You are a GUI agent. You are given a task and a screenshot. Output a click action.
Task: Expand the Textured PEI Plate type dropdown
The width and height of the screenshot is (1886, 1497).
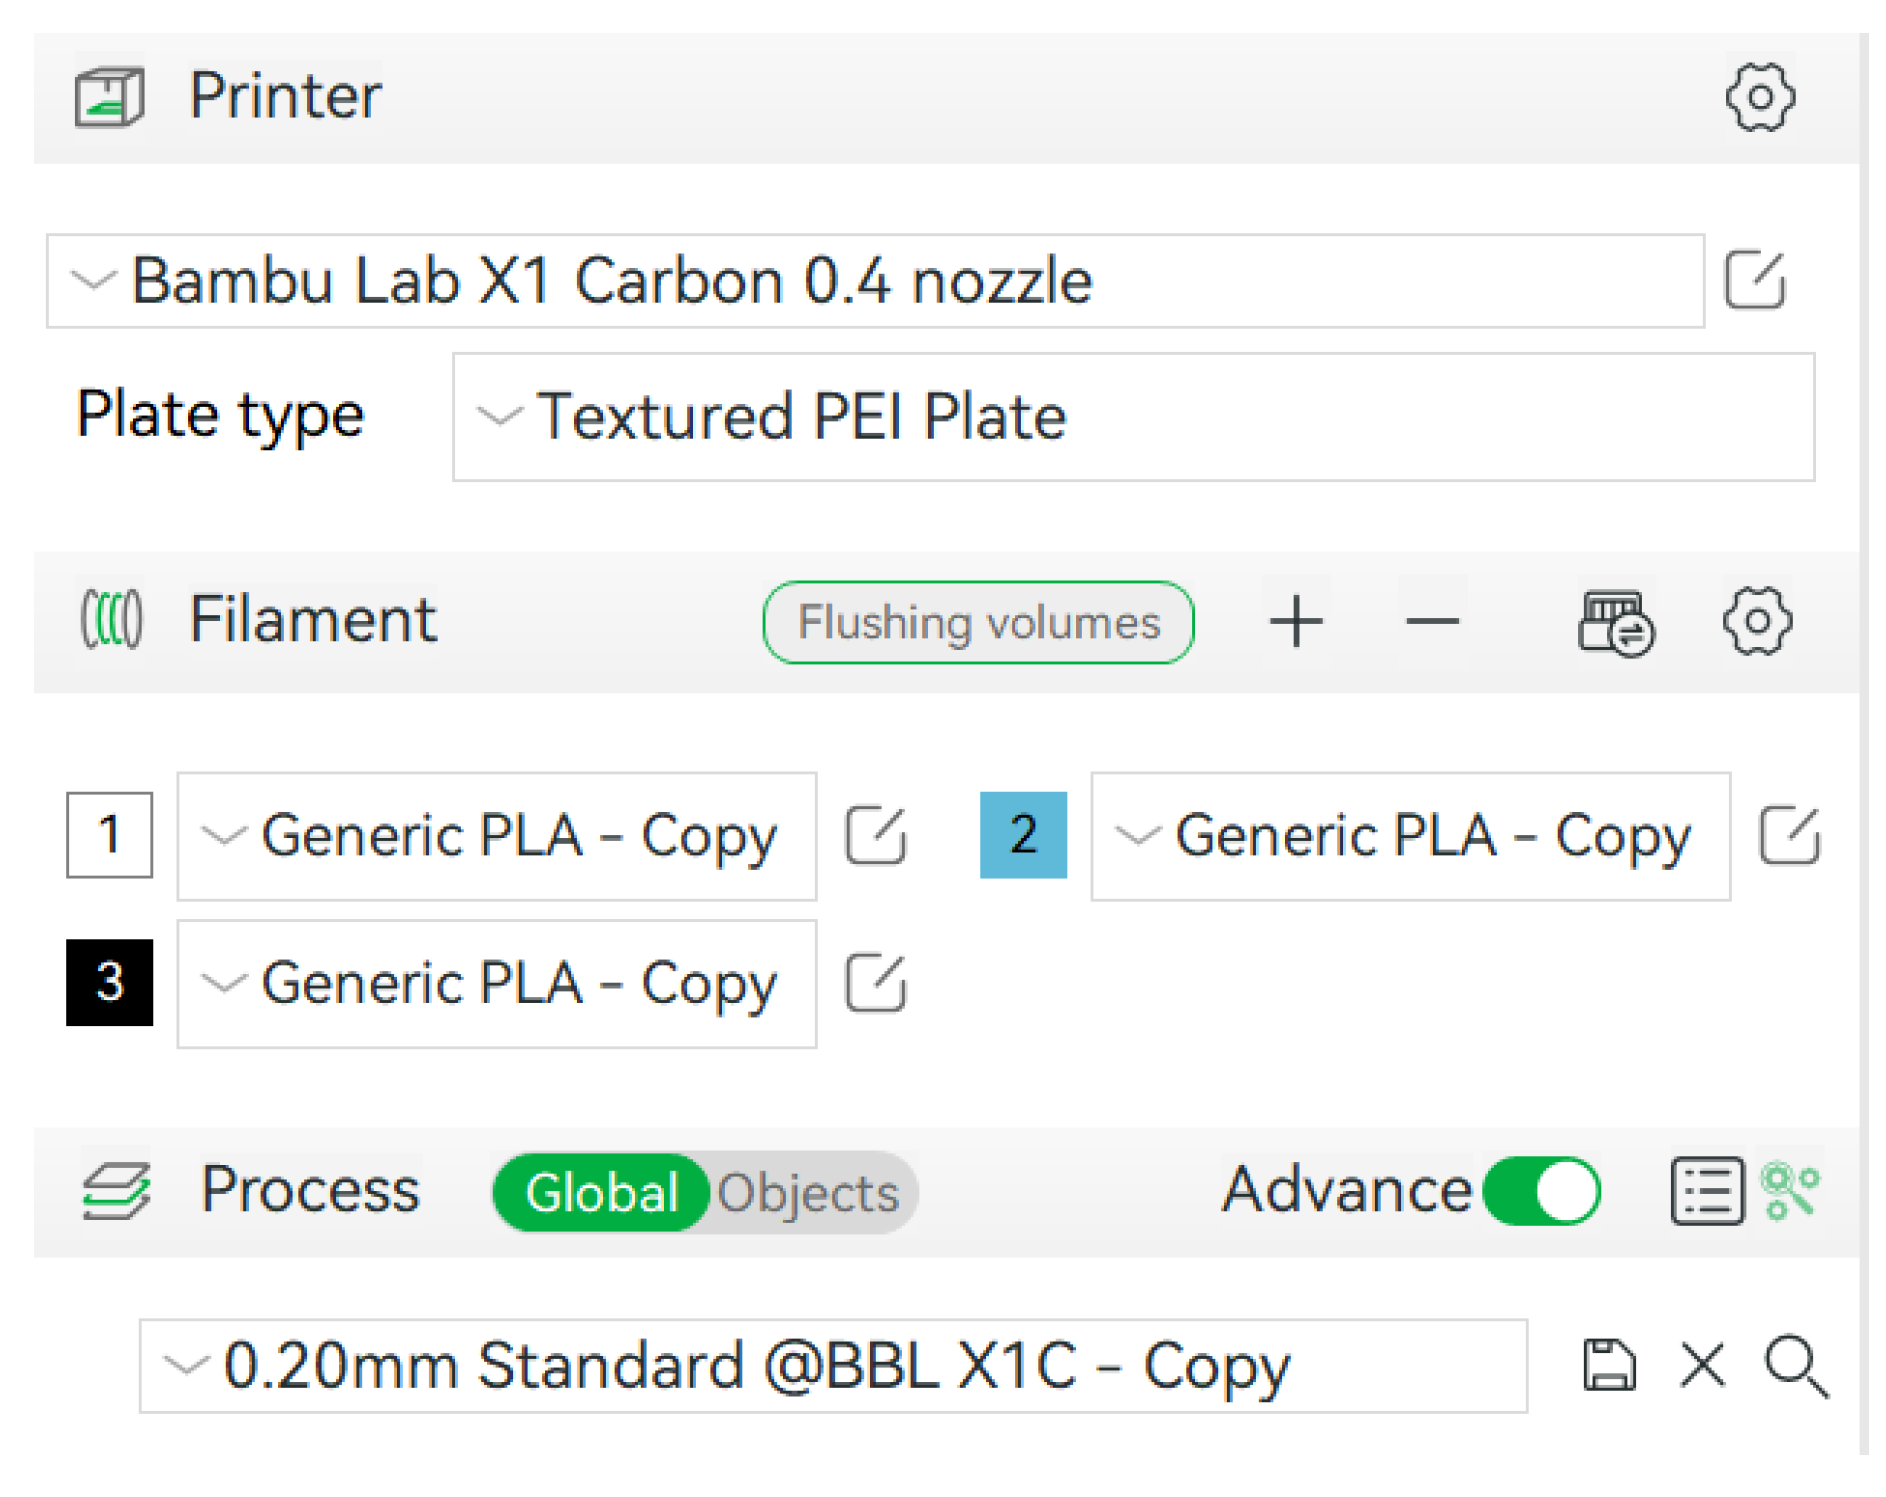pyautogui.click(x=1132, y=416)
